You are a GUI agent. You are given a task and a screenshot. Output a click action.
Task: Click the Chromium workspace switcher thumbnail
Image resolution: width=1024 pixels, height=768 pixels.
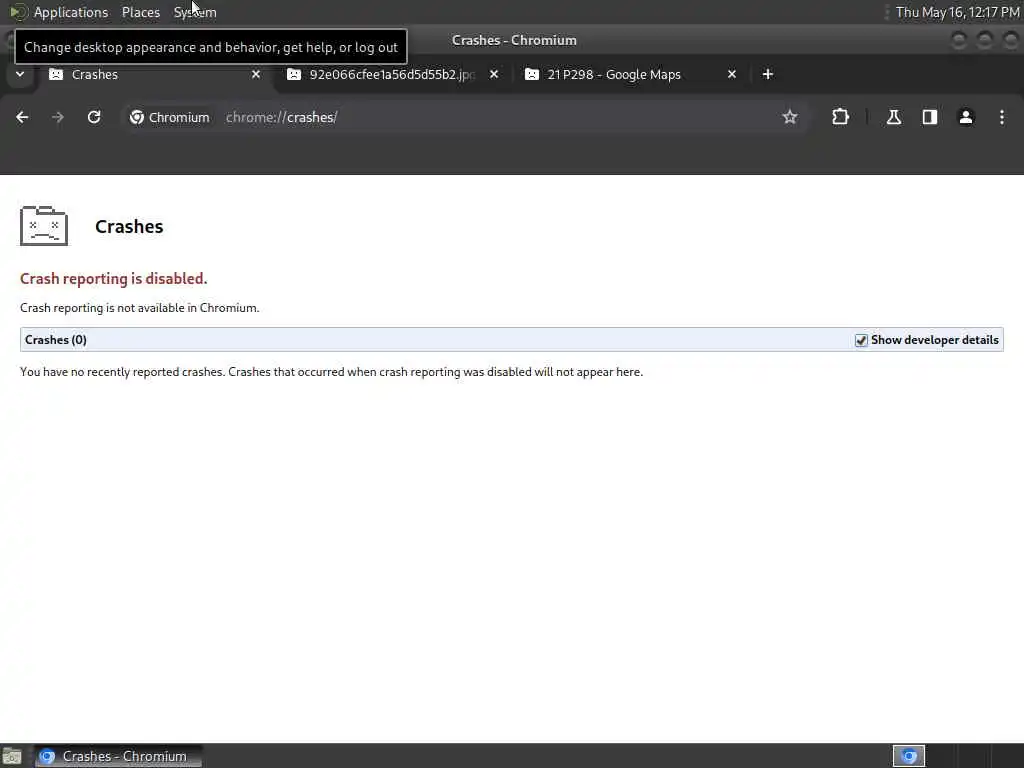(x=908, y=756)
